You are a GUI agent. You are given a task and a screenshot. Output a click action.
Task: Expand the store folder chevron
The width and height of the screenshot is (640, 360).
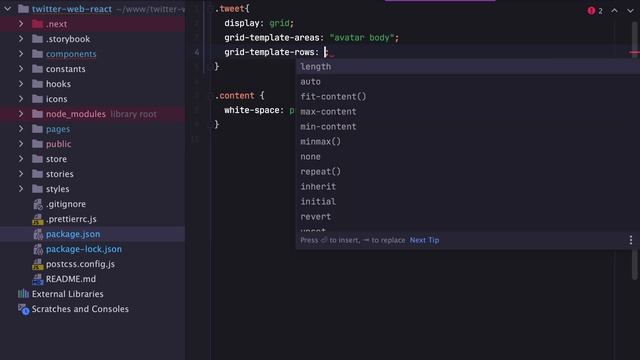point(20,159)
